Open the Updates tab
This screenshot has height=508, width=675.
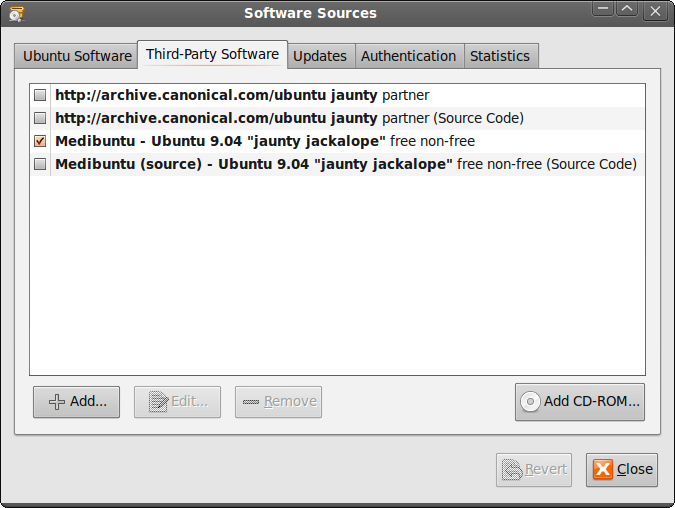pyautogui.click(x=320, y=56)
